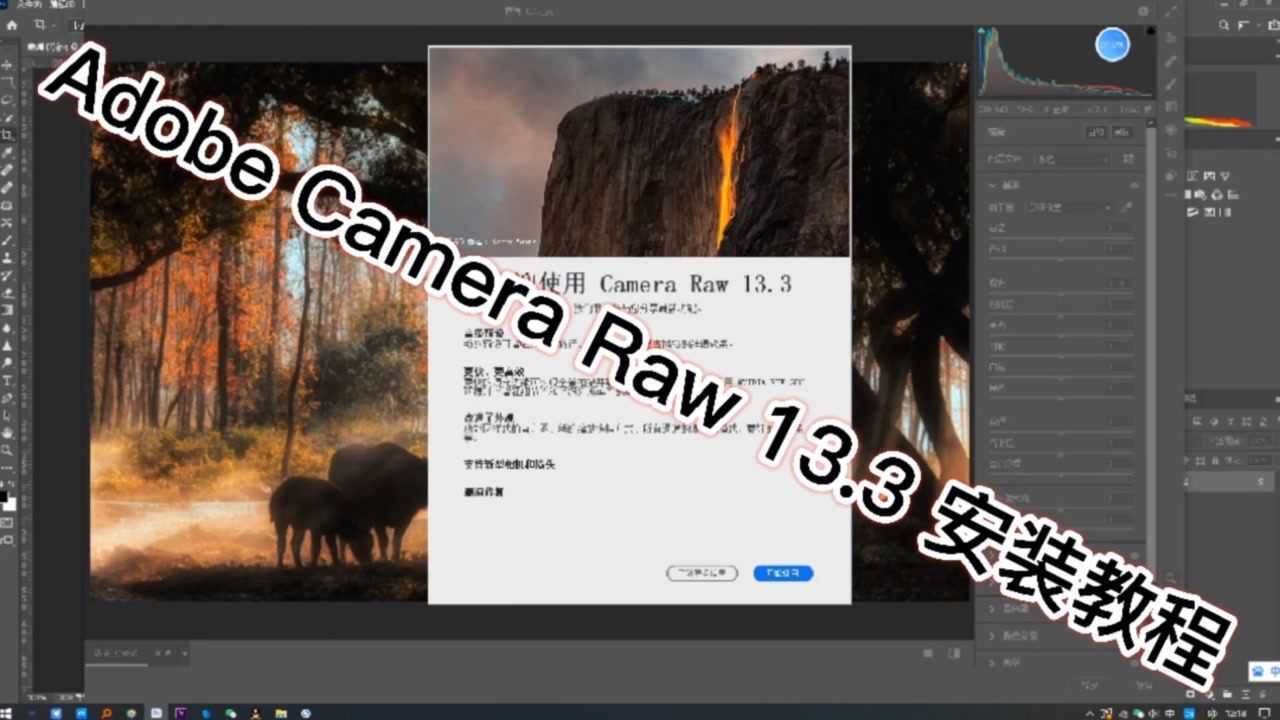Open the Profile dropdown in the Basic panel
Viewport: 1280px width, 720px height.
(x=1070, y=159)
